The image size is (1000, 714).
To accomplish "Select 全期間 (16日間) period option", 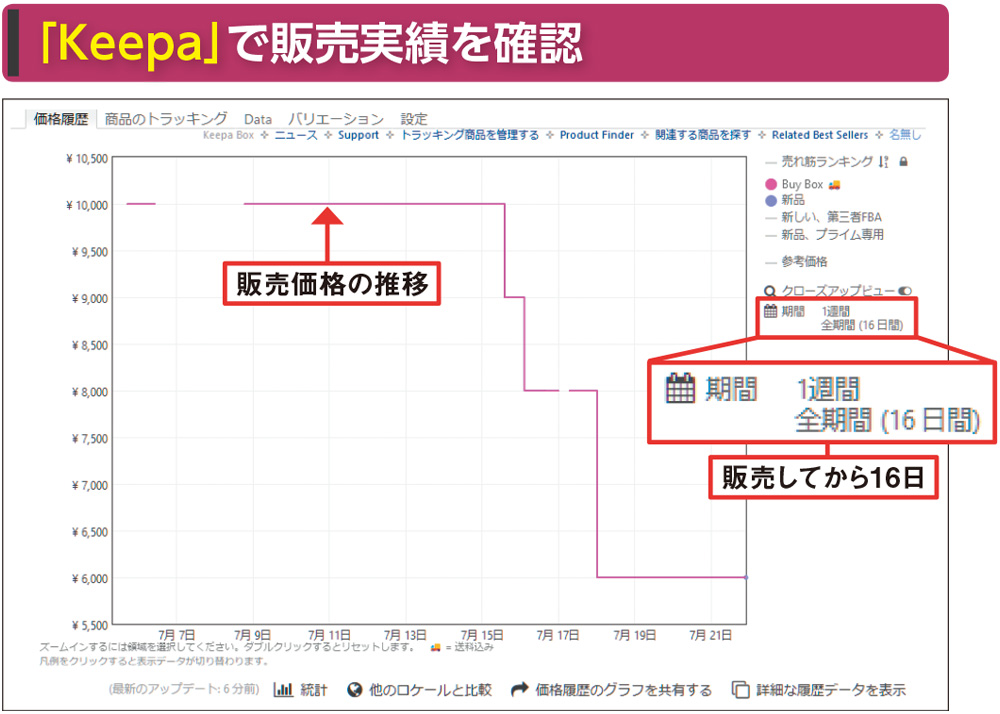I will (861, 325).
